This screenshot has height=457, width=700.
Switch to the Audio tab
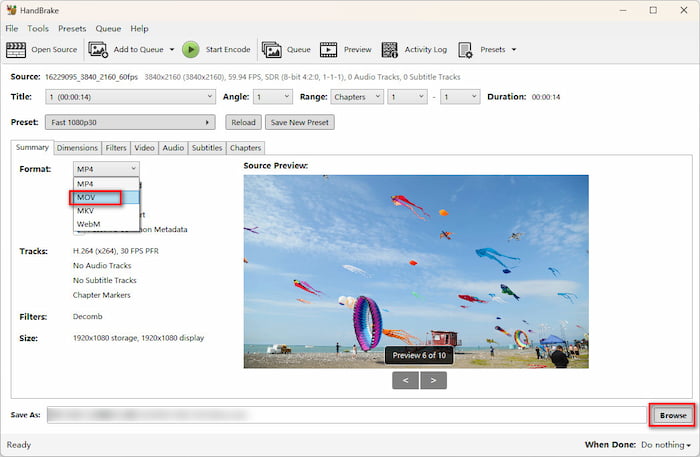173,148
